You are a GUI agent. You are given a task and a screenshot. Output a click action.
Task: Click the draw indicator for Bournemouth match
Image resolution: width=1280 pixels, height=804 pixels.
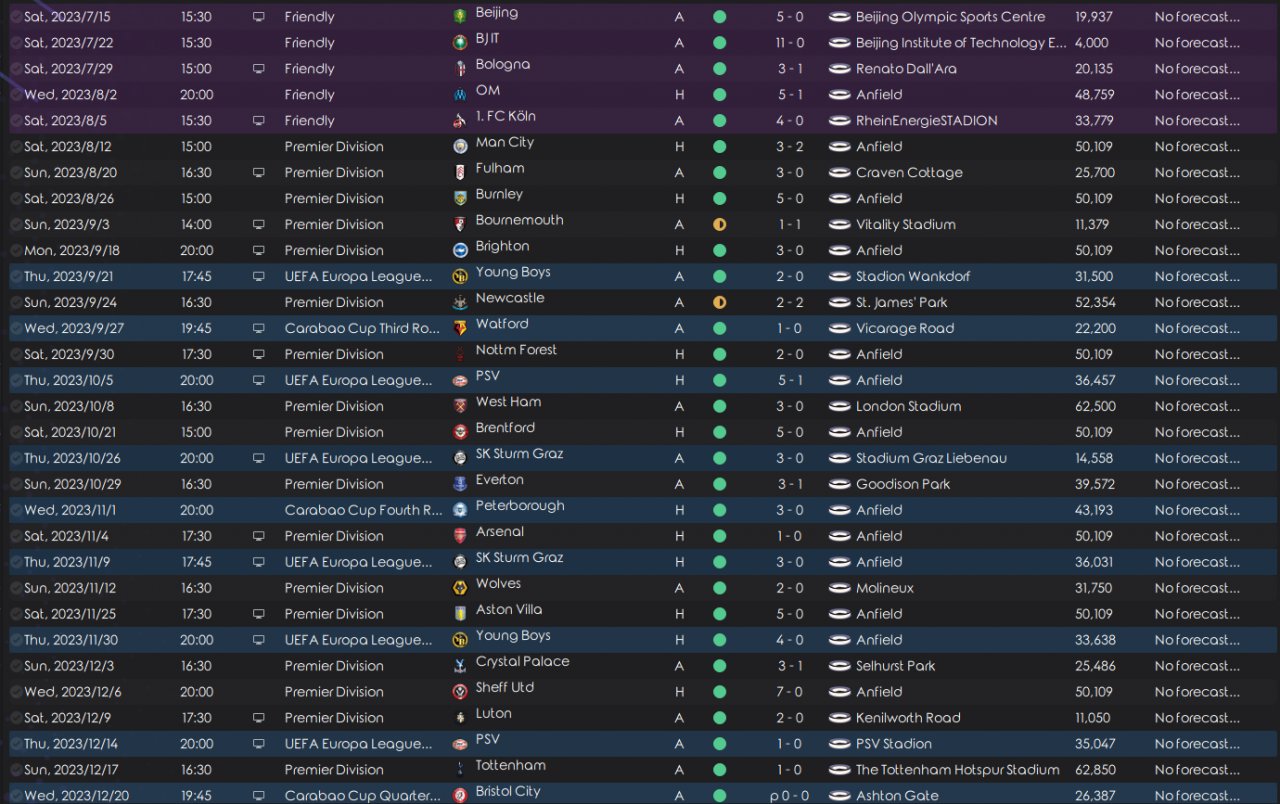[719, 225]
